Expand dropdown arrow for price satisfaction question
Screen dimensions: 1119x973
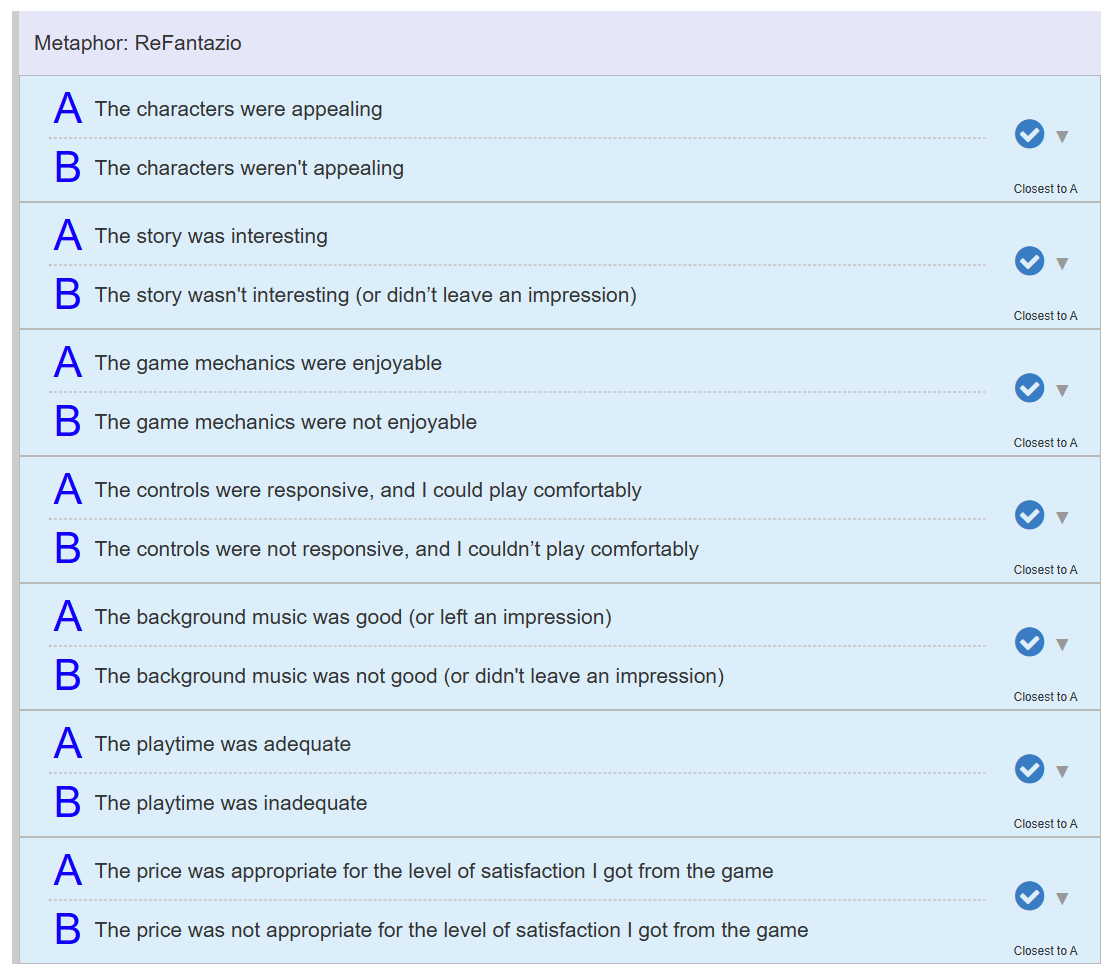[1062, 899]
